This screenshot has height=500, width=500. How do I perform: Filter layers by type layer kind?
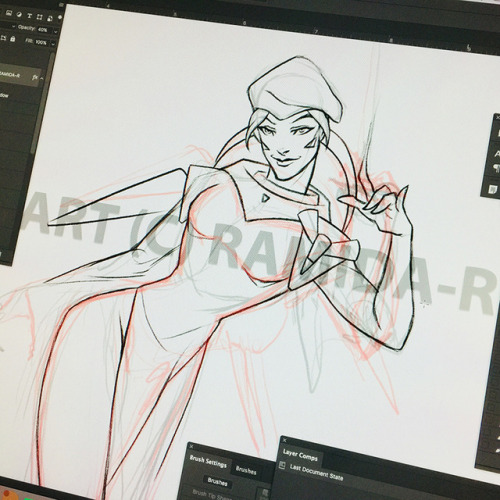[x=30, y=16]
